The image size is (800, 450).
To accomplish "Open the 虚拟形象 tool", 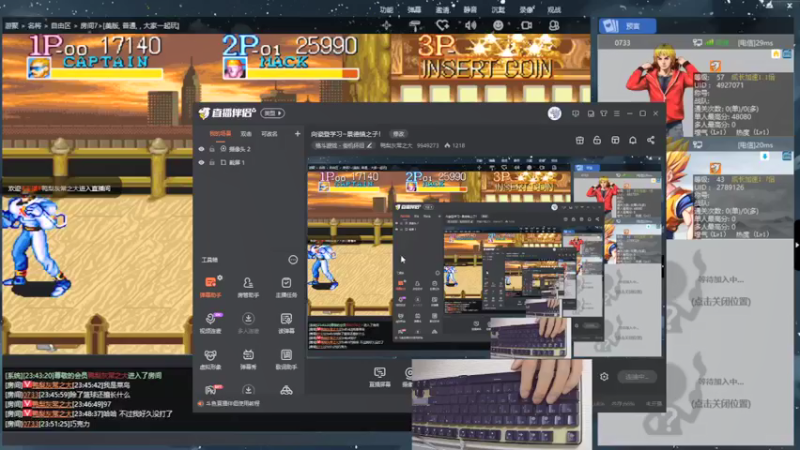I will click(210, 359).
